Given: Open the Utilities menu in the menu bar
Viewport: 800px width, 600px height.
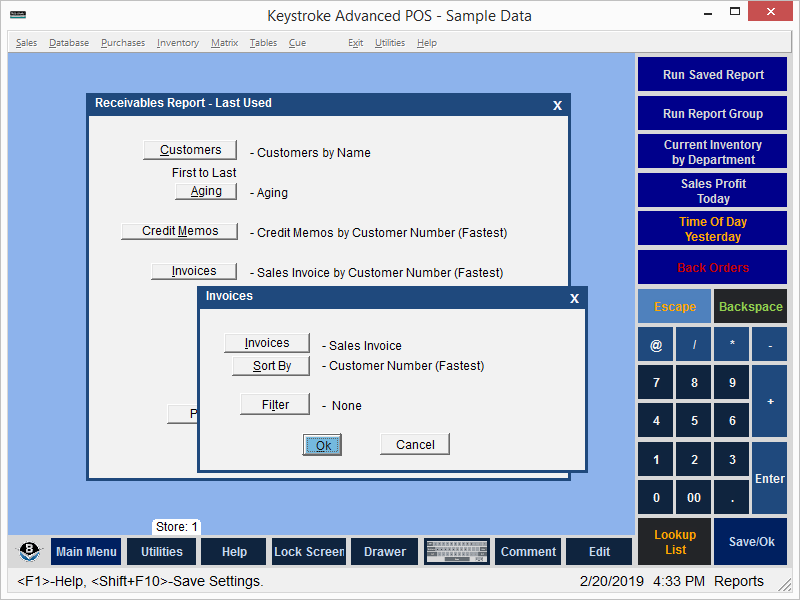Looking at the screenshot, I should (390, 43).
